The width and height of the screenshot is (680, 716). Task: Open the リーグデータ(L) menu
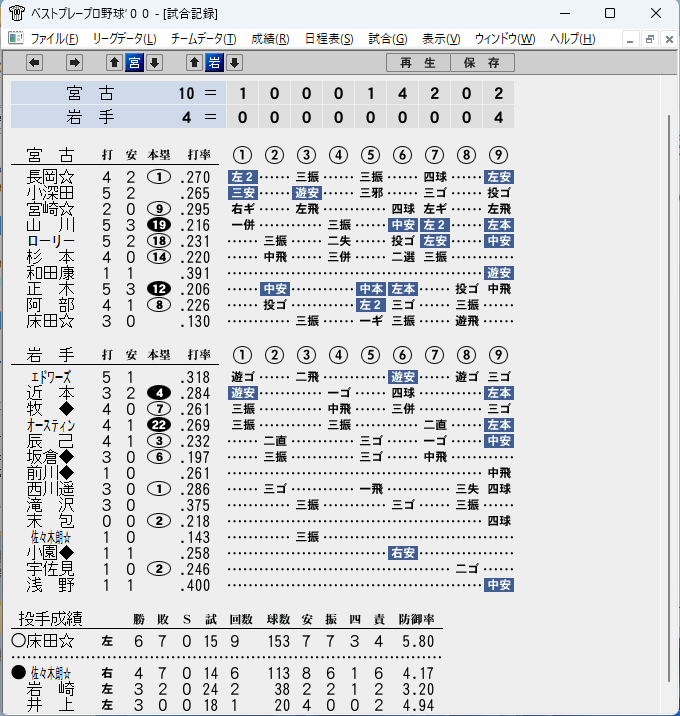point(124,39)
